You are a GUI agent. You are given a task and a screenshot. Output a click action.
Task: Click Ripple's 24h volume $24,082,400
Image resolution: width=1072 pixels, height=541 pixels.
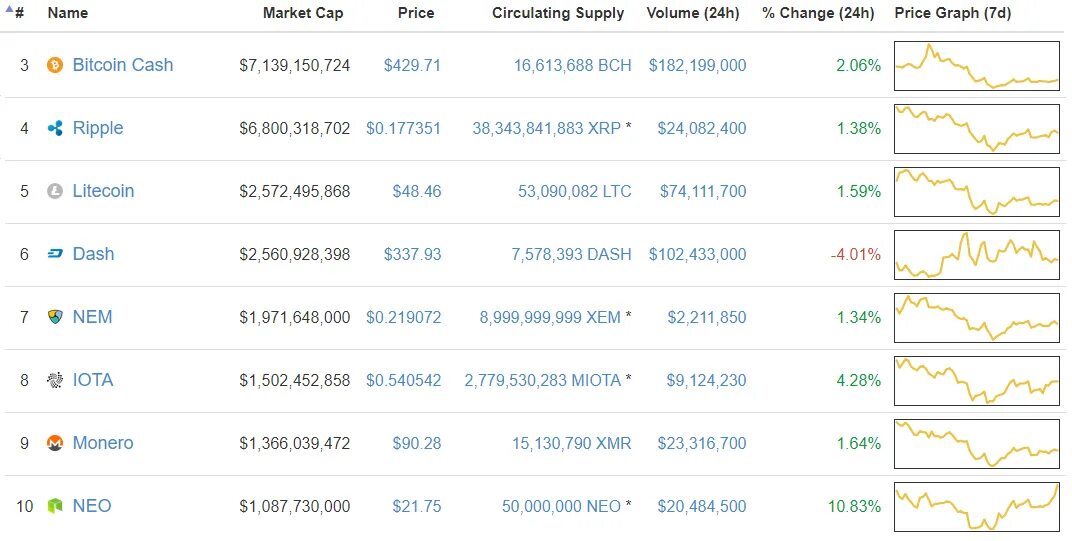[x=701, y=128]
